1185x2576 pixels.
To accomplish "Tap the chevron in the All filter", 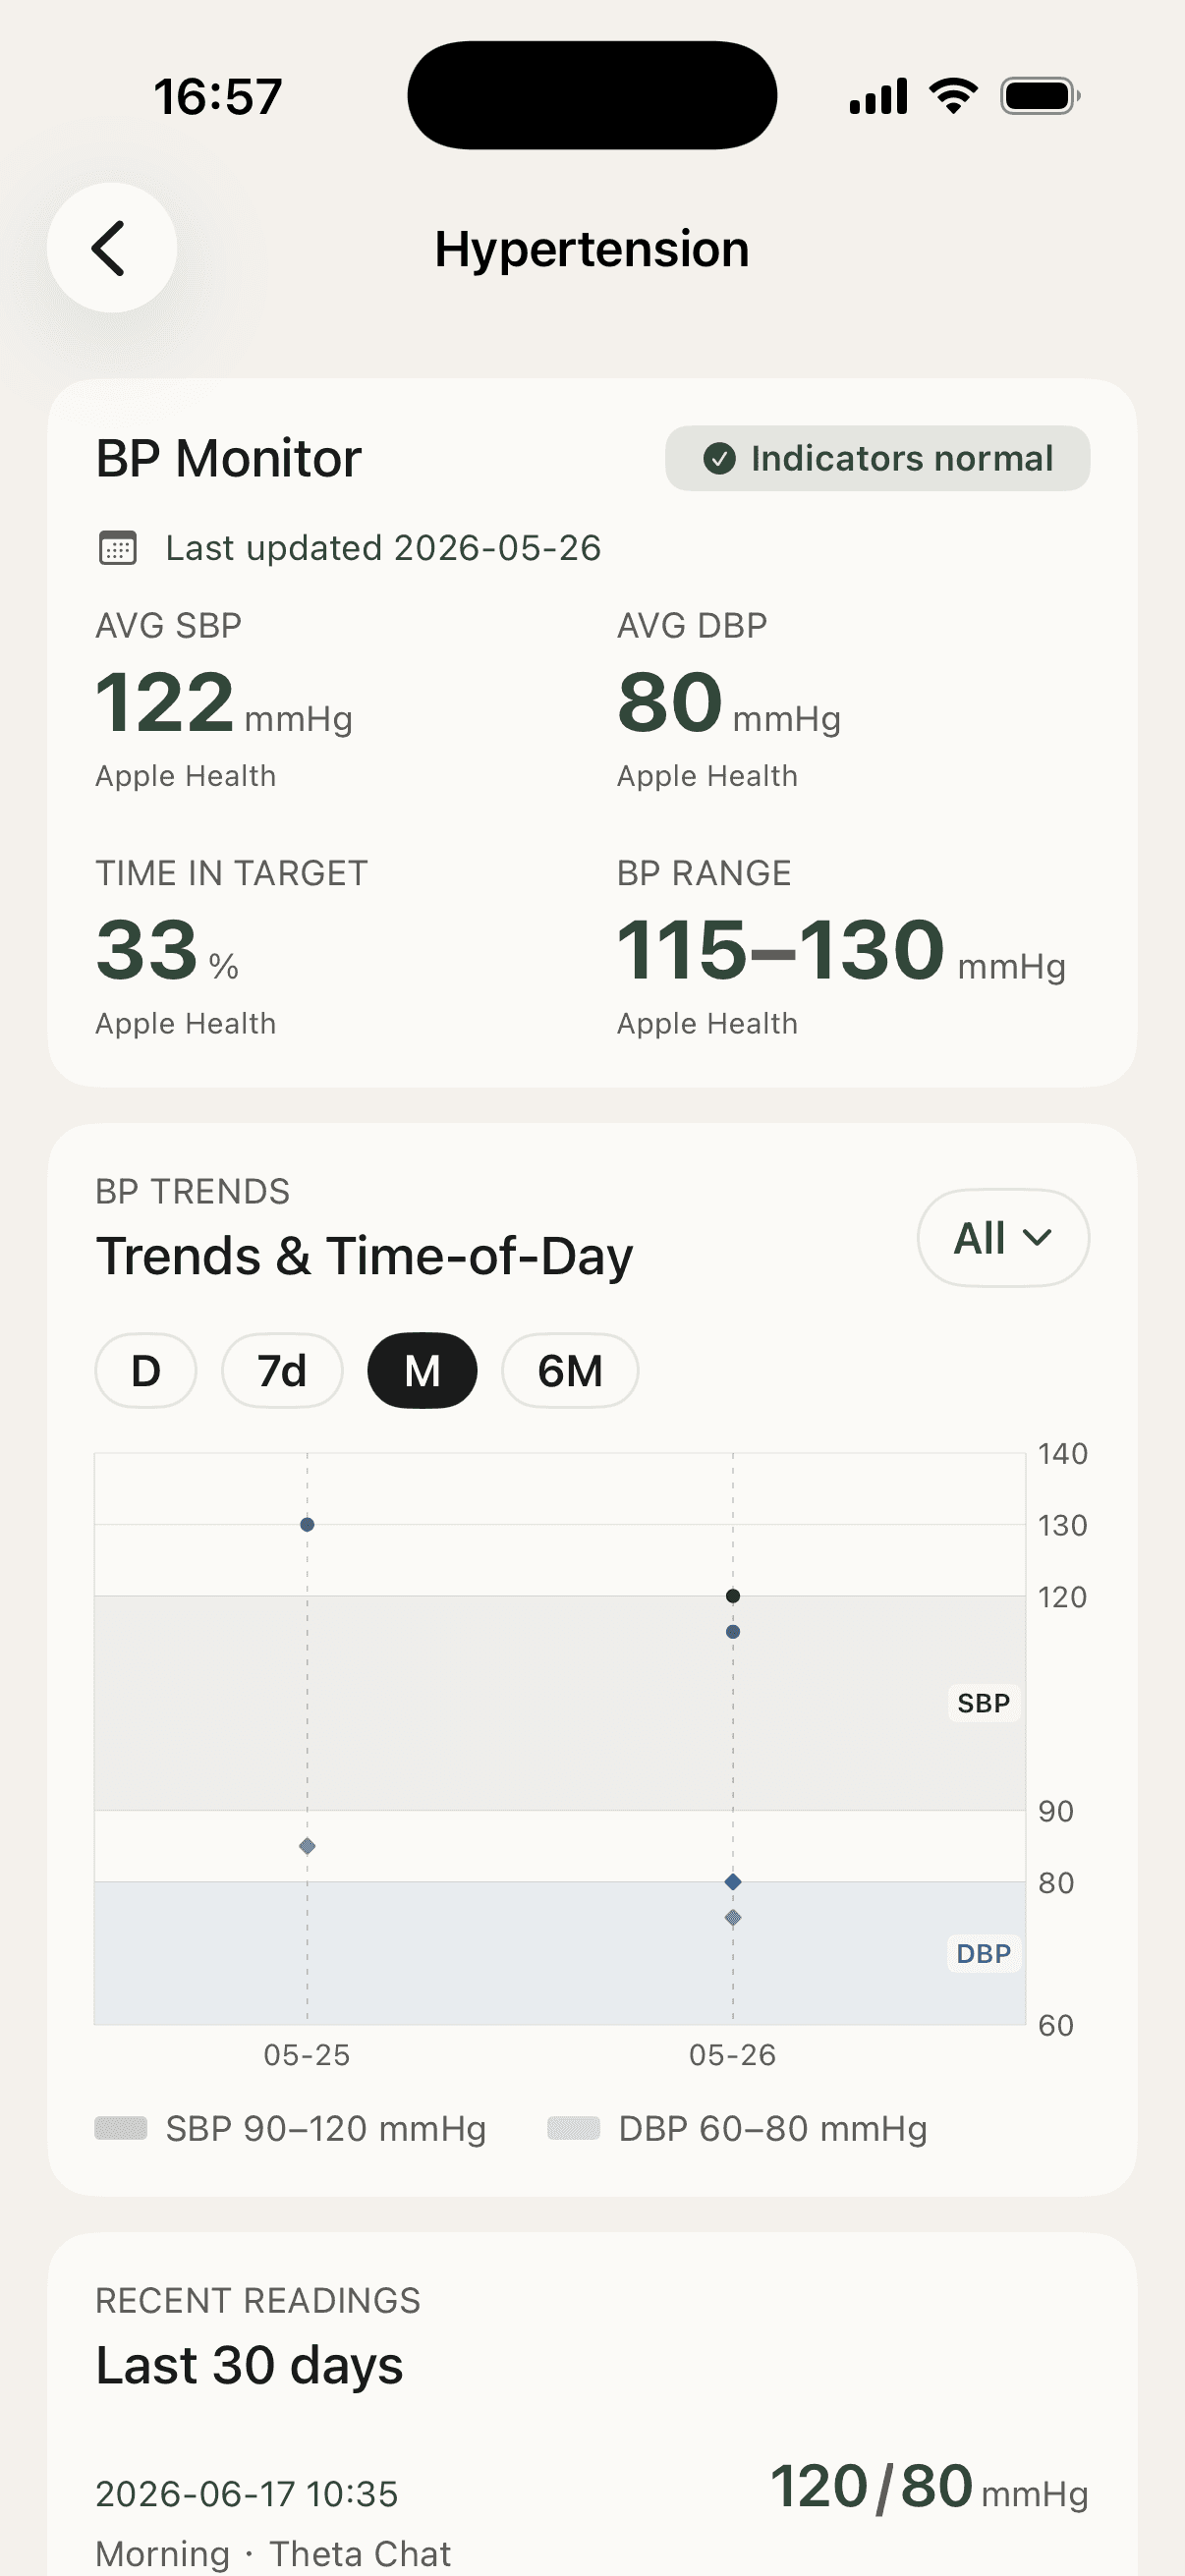I will pyautogui.click(x=1038, y=1238).
